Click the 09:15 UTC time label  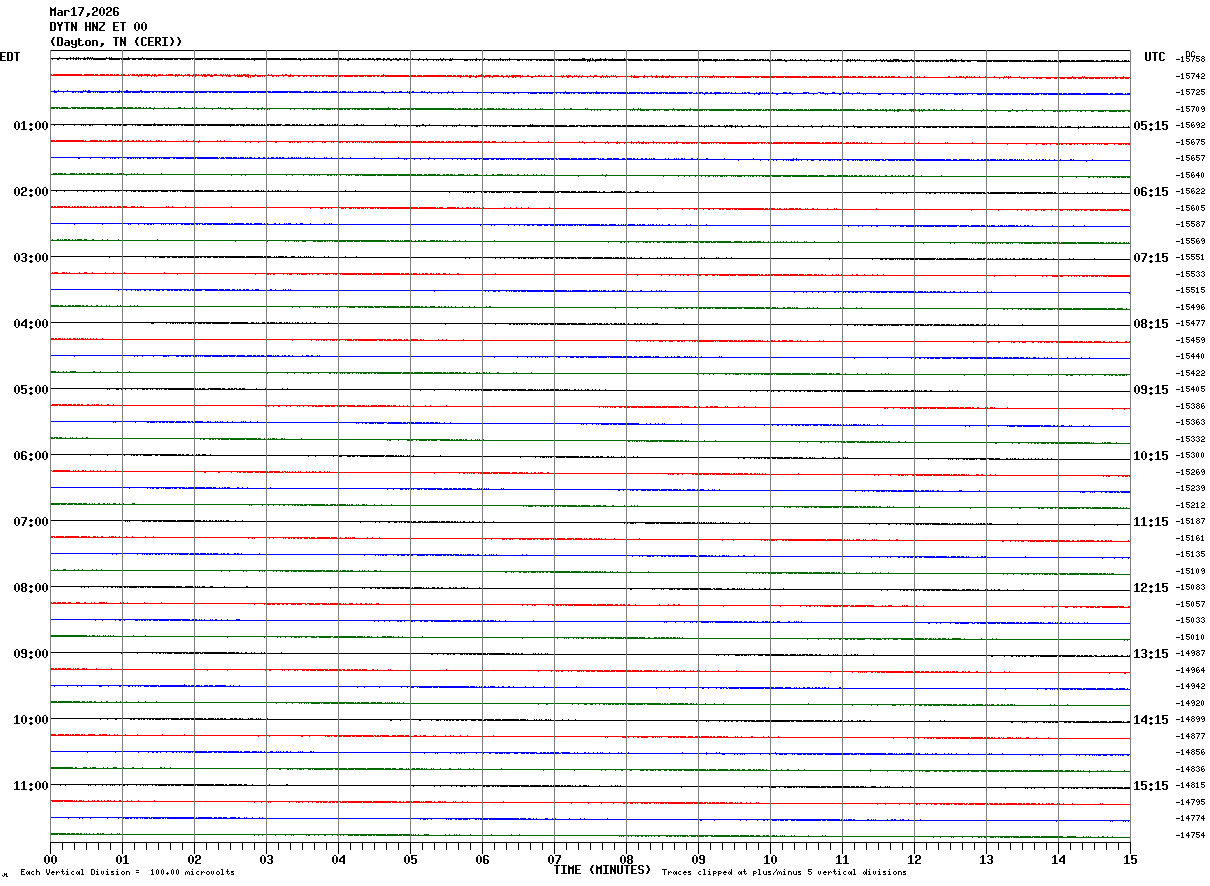coord(1151,390)
